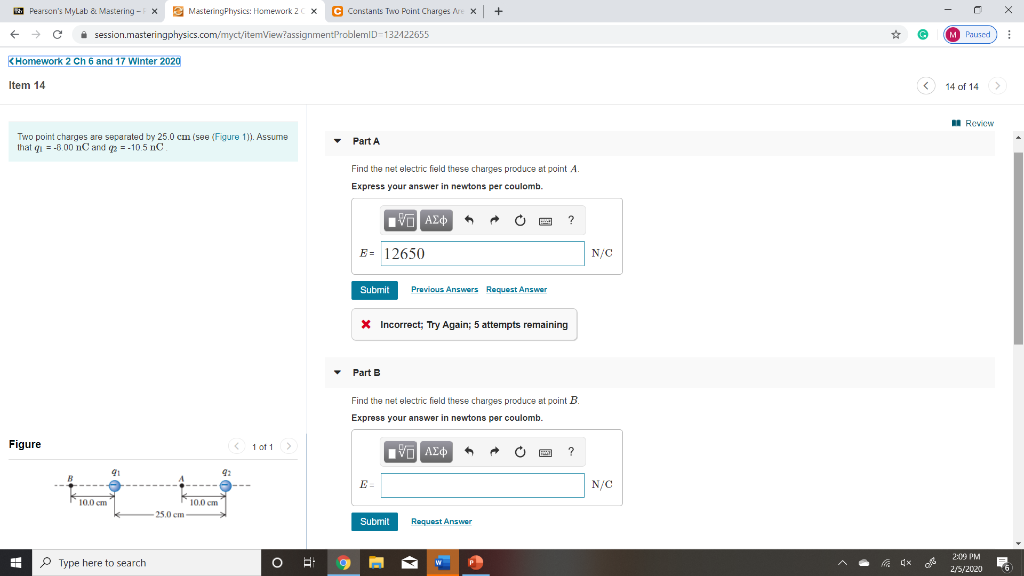This screenshot has height=576, width=1024.
Task: Click Paused profile button
Action: [970, 35]
